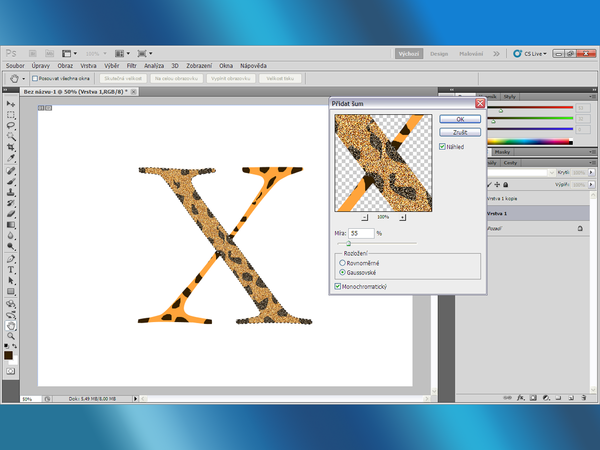
Task: Click the Zrušit cancel button
Action: pos(460,131)
